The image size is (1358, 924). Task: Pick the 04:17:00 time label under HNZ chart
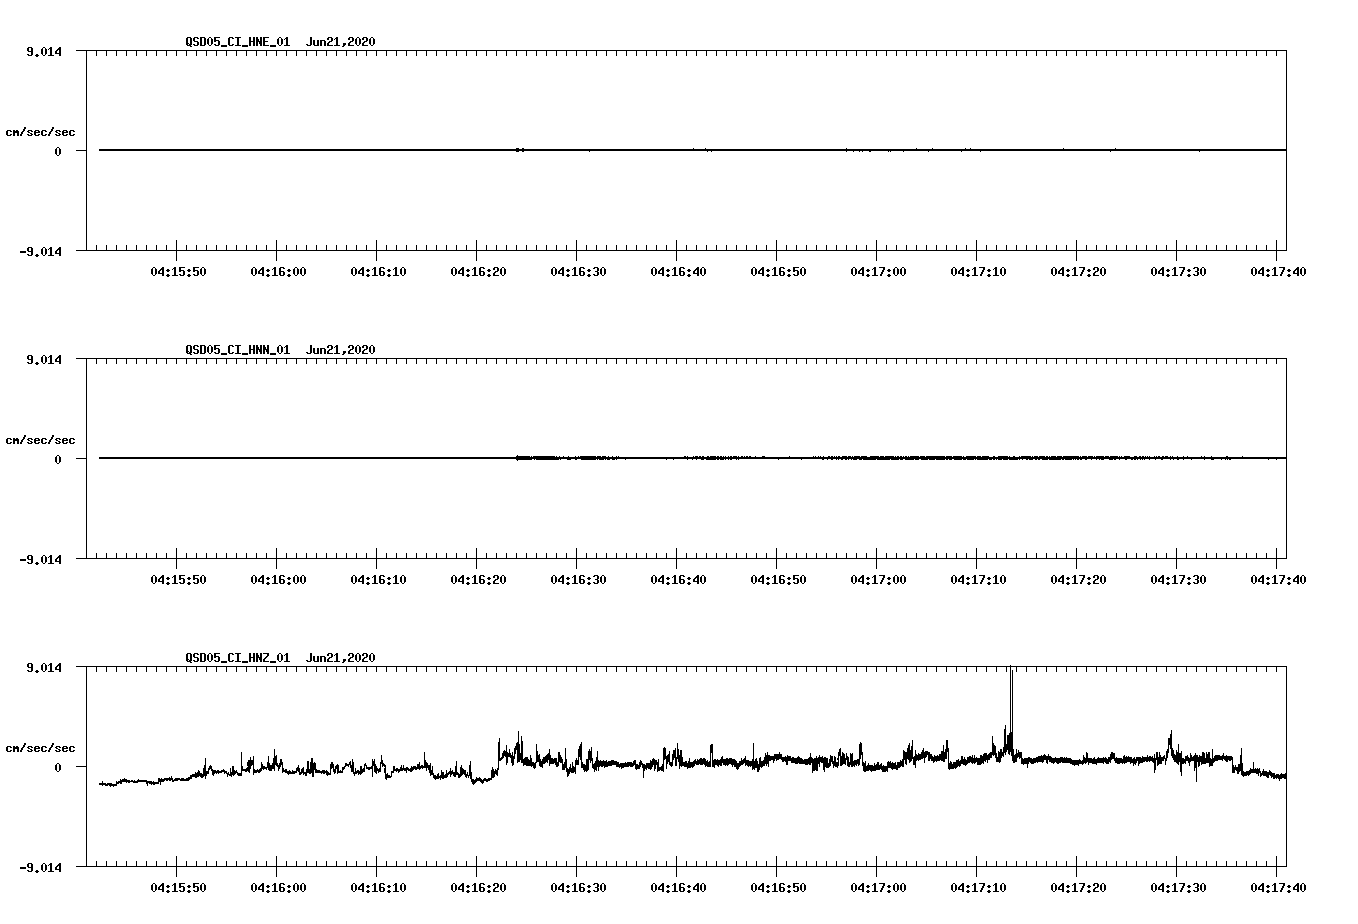[878, 887]
